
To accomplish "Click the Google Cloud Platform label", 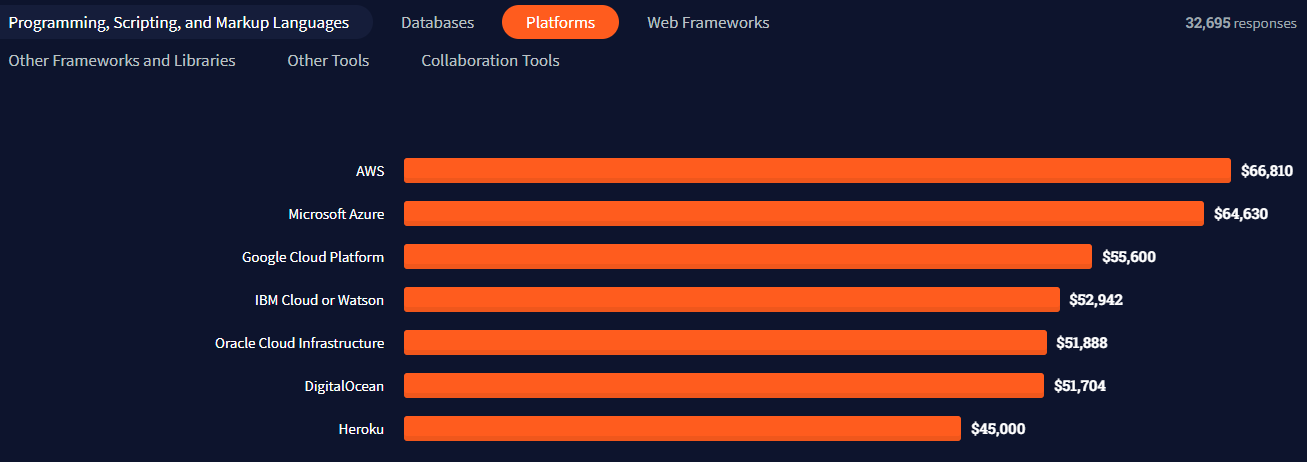I will [313, 257].
